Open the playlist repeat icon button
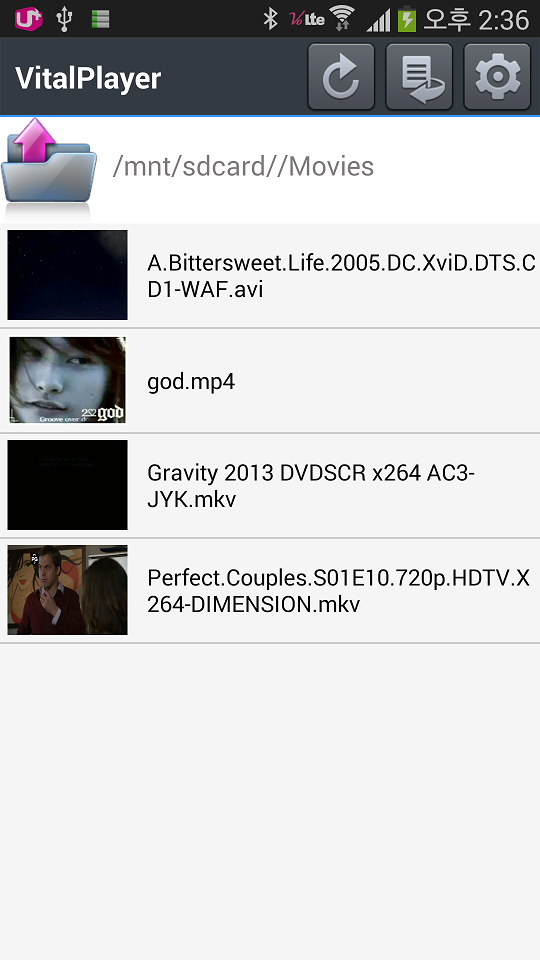Viewport: 540px width, 960px height. [x=419, y=77]
